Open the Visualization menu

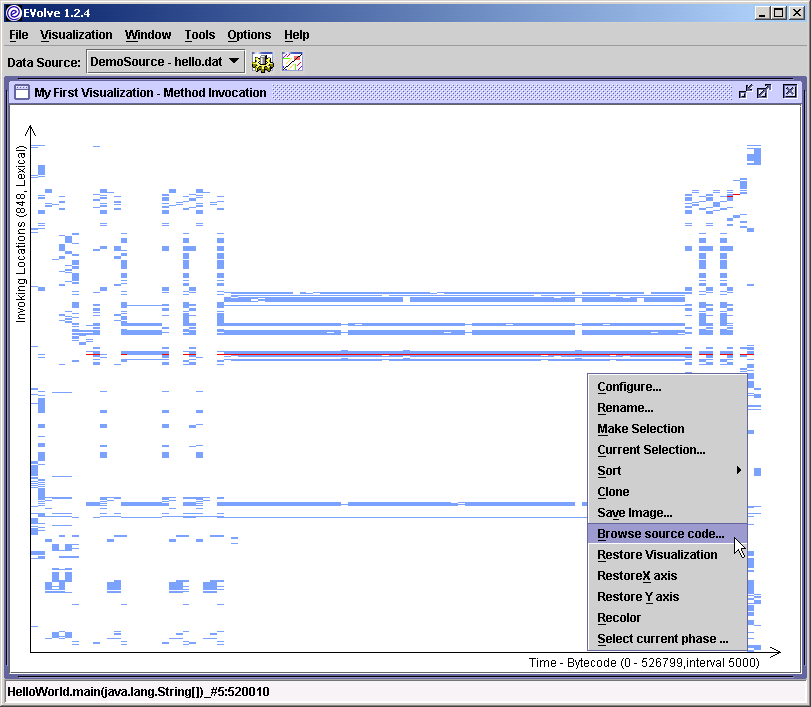76,35
